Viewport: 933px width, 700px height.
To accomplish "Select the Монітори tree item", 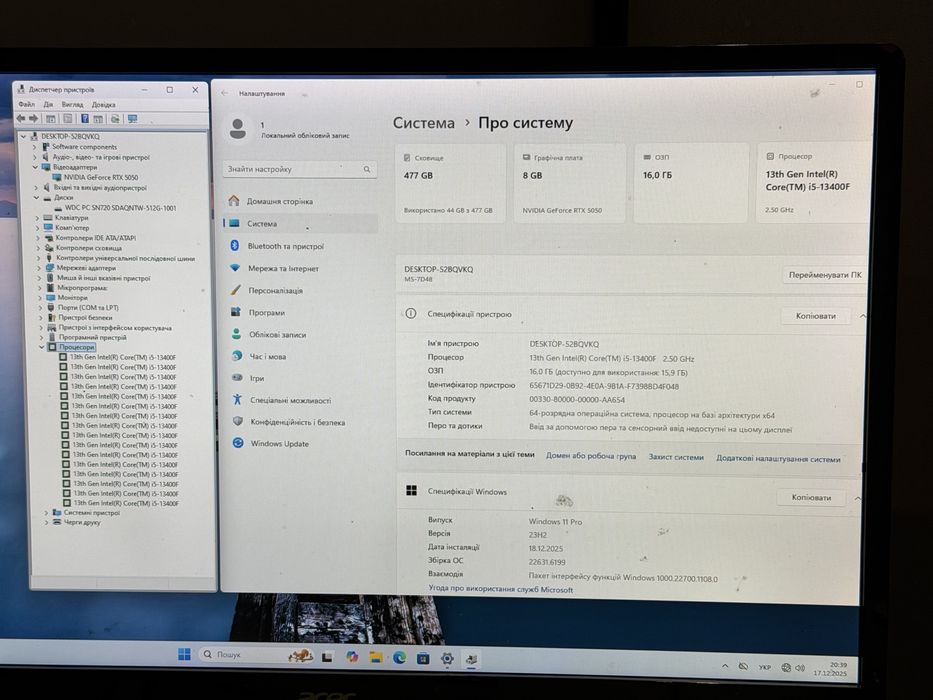I will pyautogui.click(x=72, y=298).
